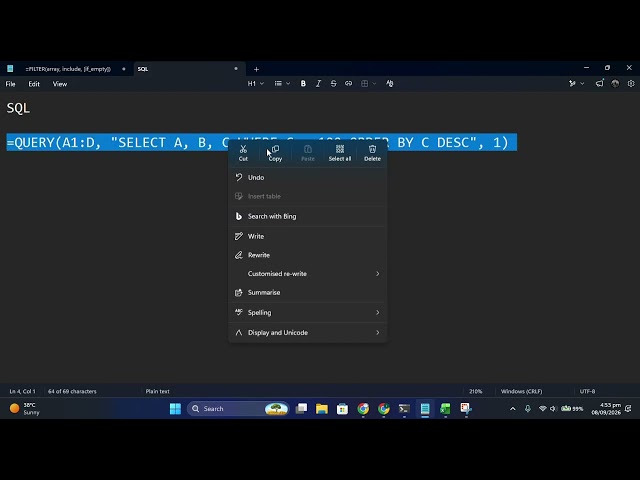Screen dimensions: 640x480
Task: Toggle strikethrough formatting
Action: pyautogui.click(x=333, y=84)
